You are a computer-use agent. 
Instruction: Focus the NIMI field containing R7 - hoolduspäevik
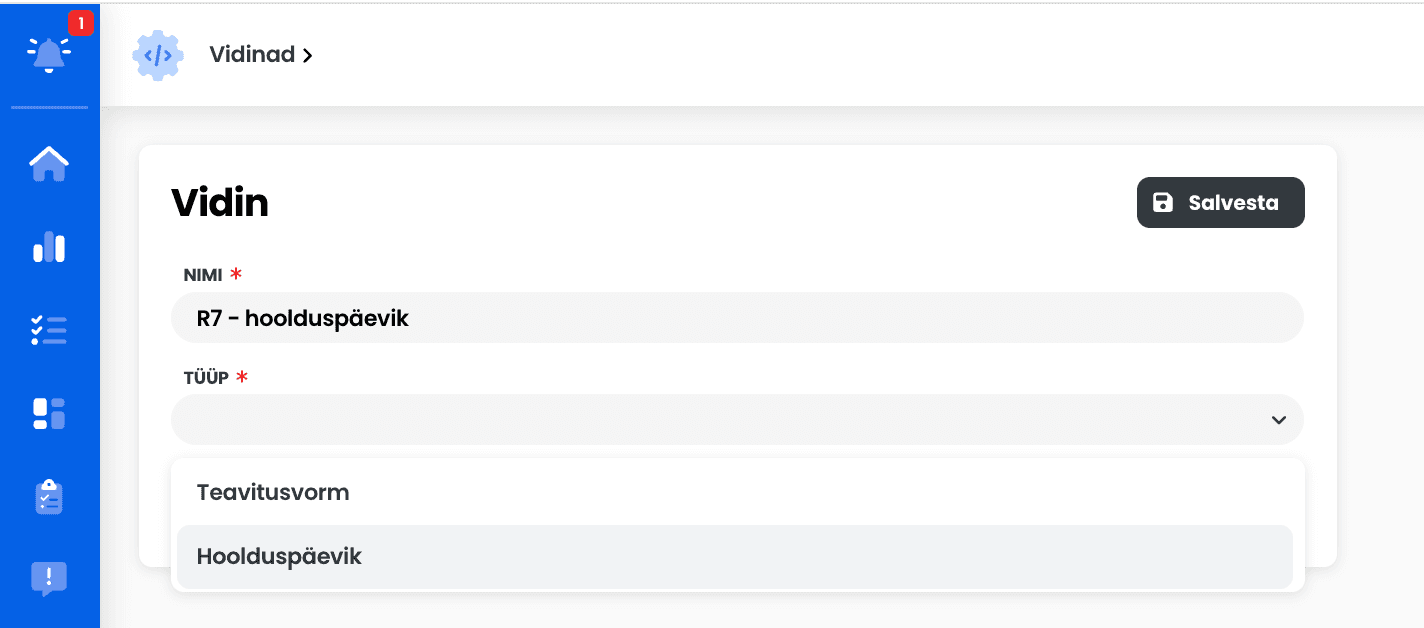pos(737,318)
